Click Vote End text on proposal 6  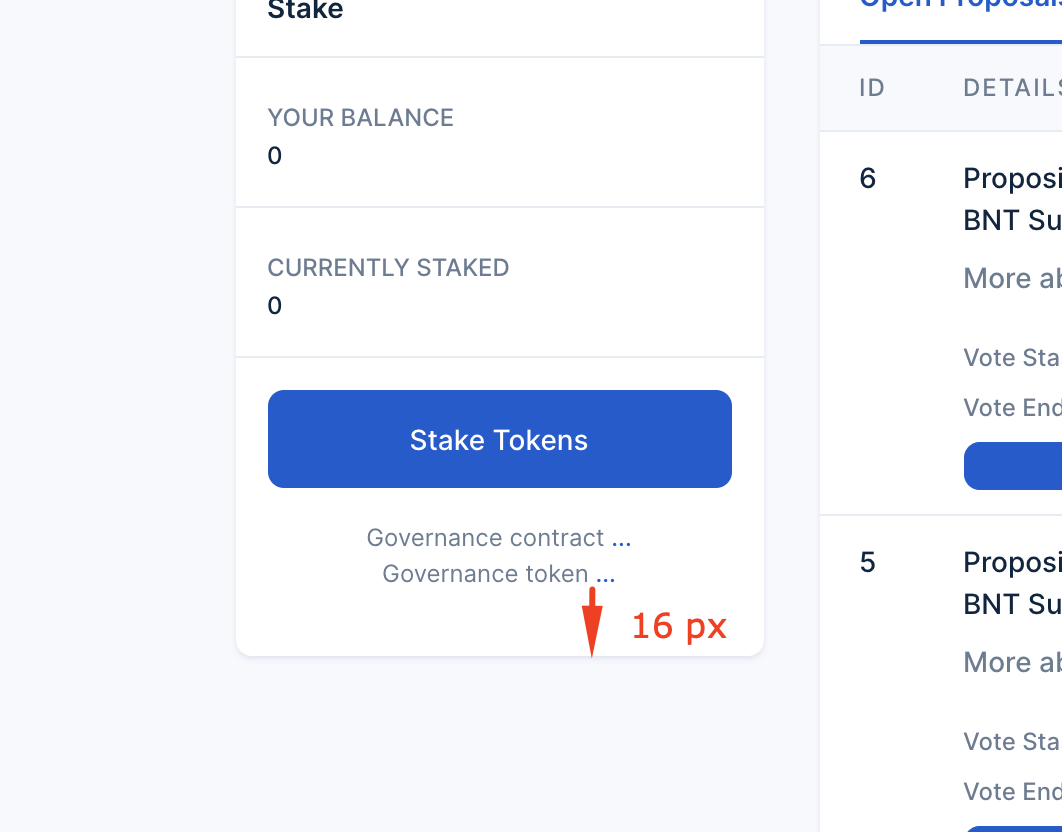(1011, 407)
